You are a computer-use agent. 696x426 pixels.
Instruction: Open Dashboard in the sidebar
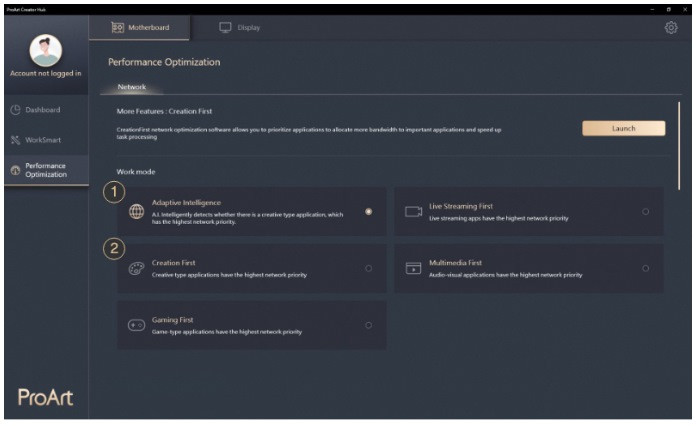tap(46, 110)
